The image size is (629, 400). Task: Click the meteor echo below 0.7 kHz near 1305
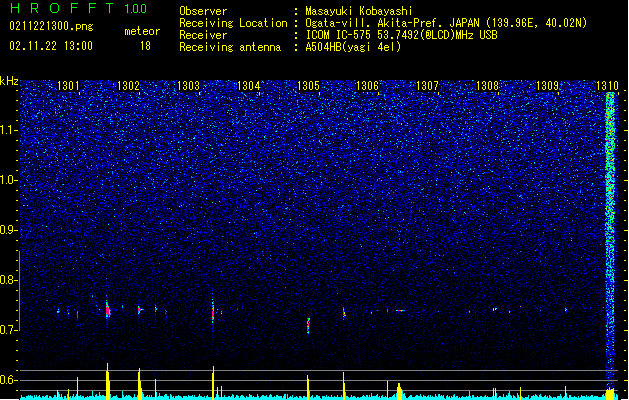click(308, 326)
